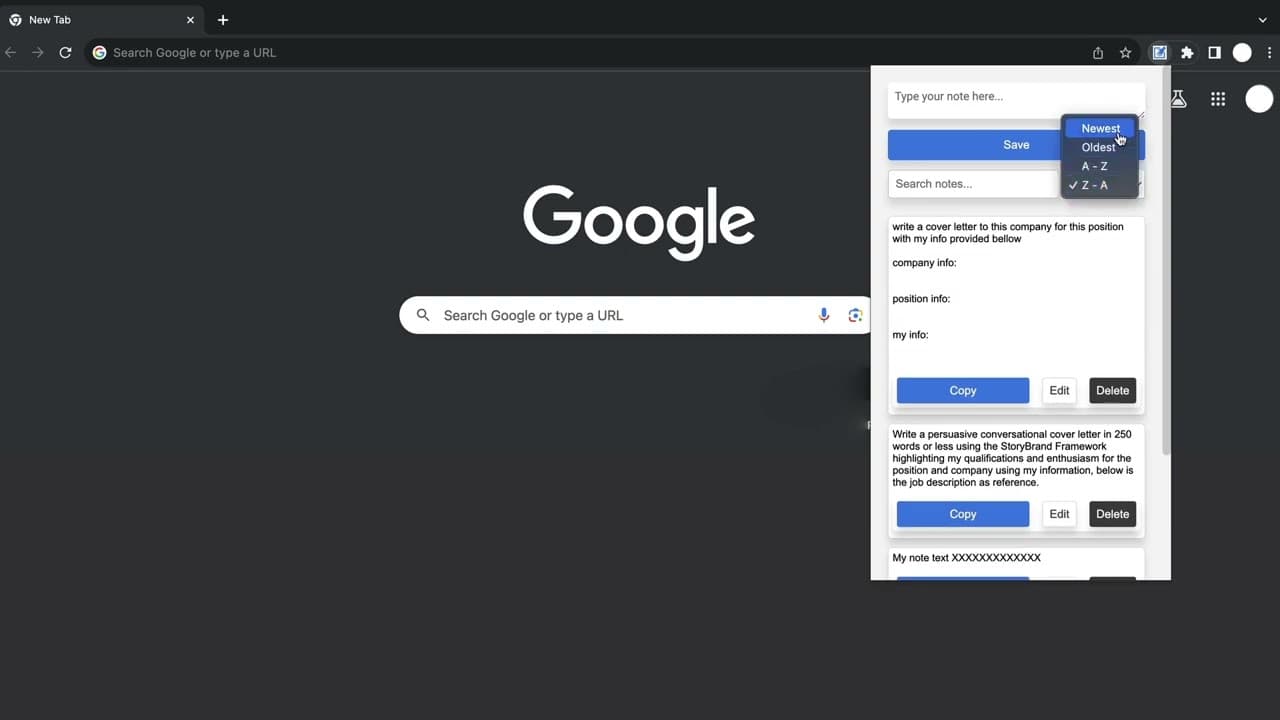
Task: Open the tab search chevron
Action: [1263, 20]
